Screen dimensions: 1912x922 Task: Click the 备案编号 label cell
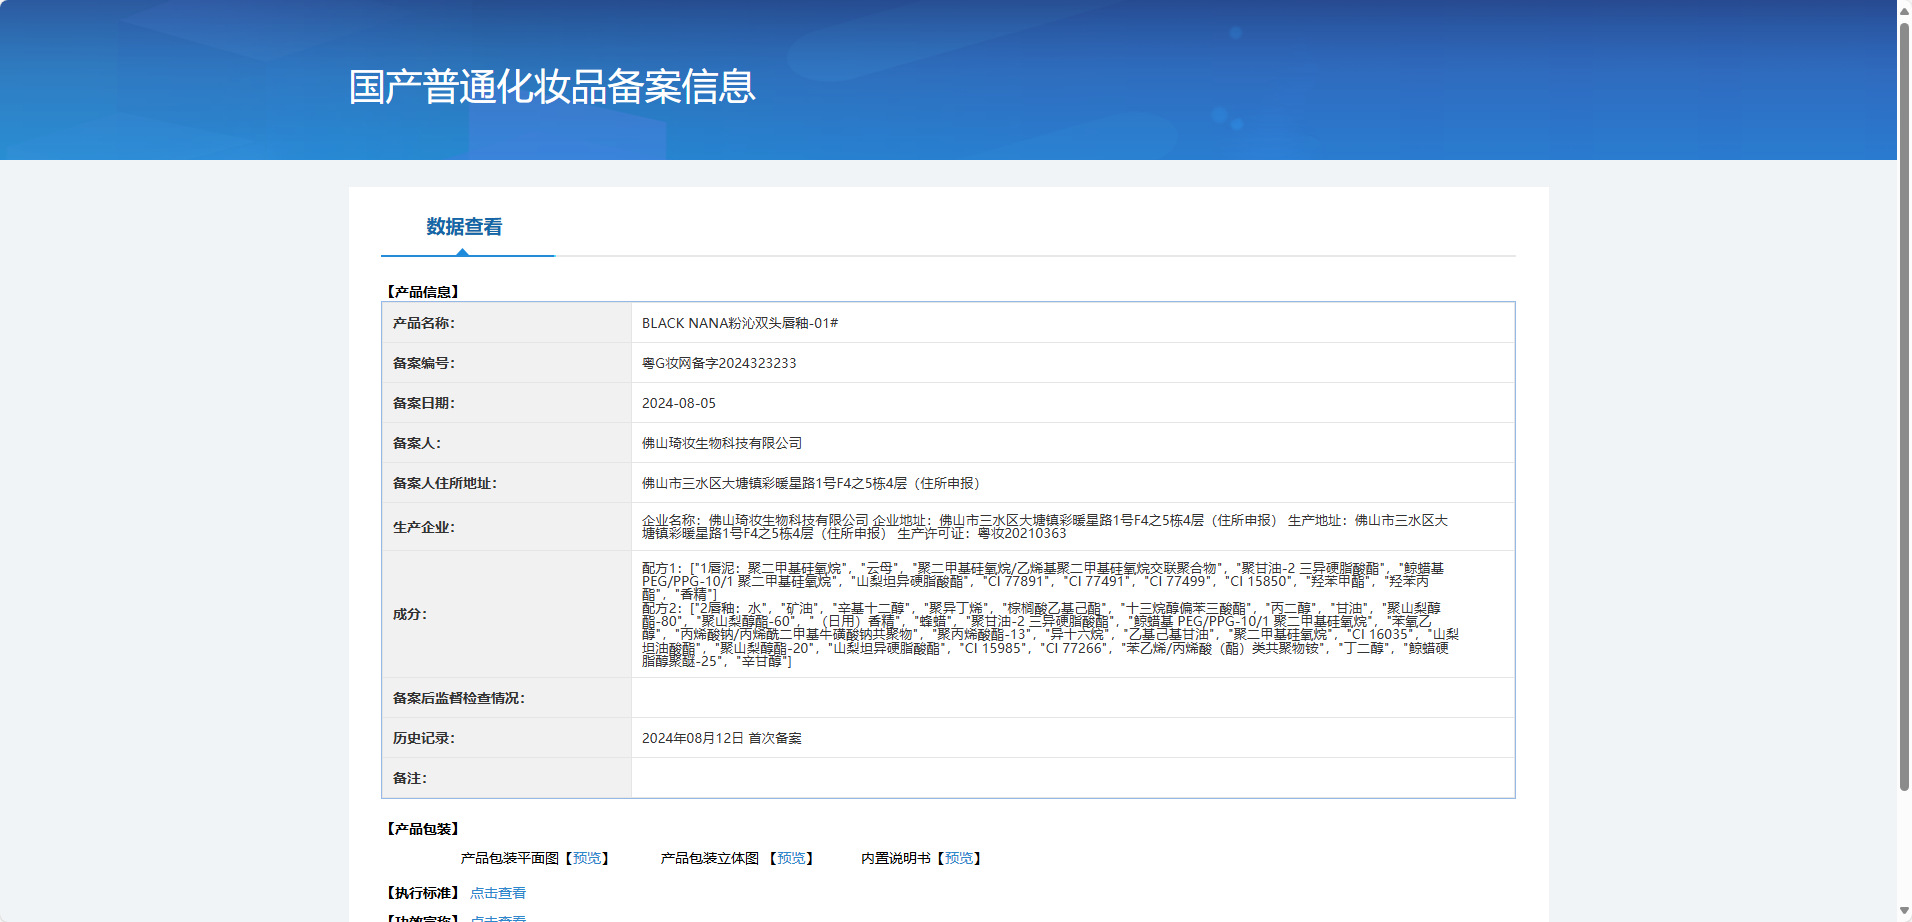point(507,363)
